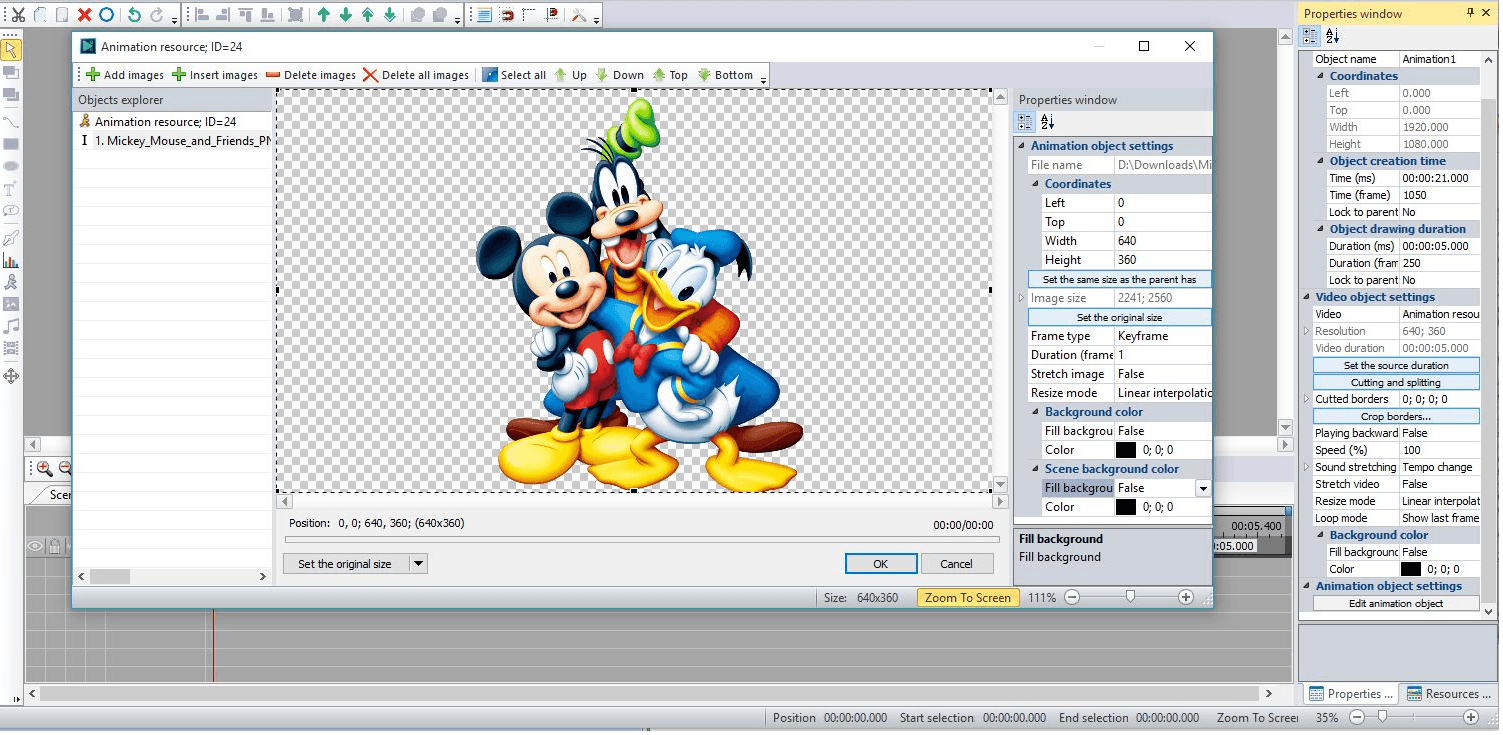Collapse Video object settings in right Properties window
Viewport: 1503px width, 735px height.
click(x=1307, y=297)
